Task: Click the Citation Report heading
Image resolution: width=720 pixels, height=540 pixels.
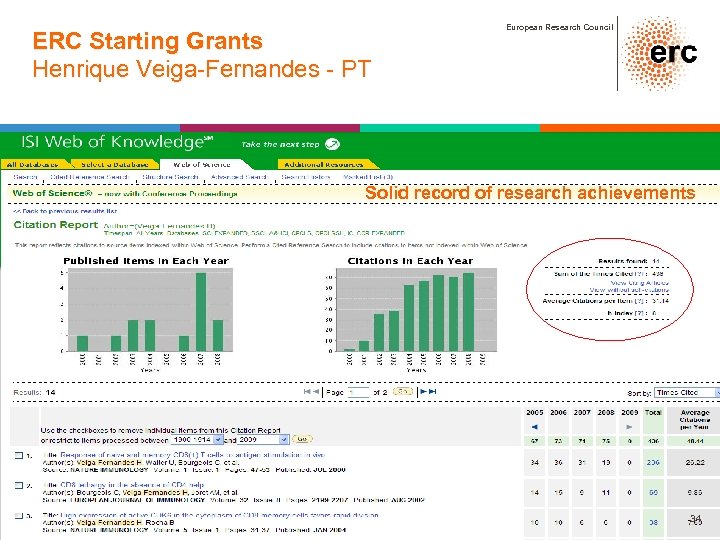Action: coord(56,225)
